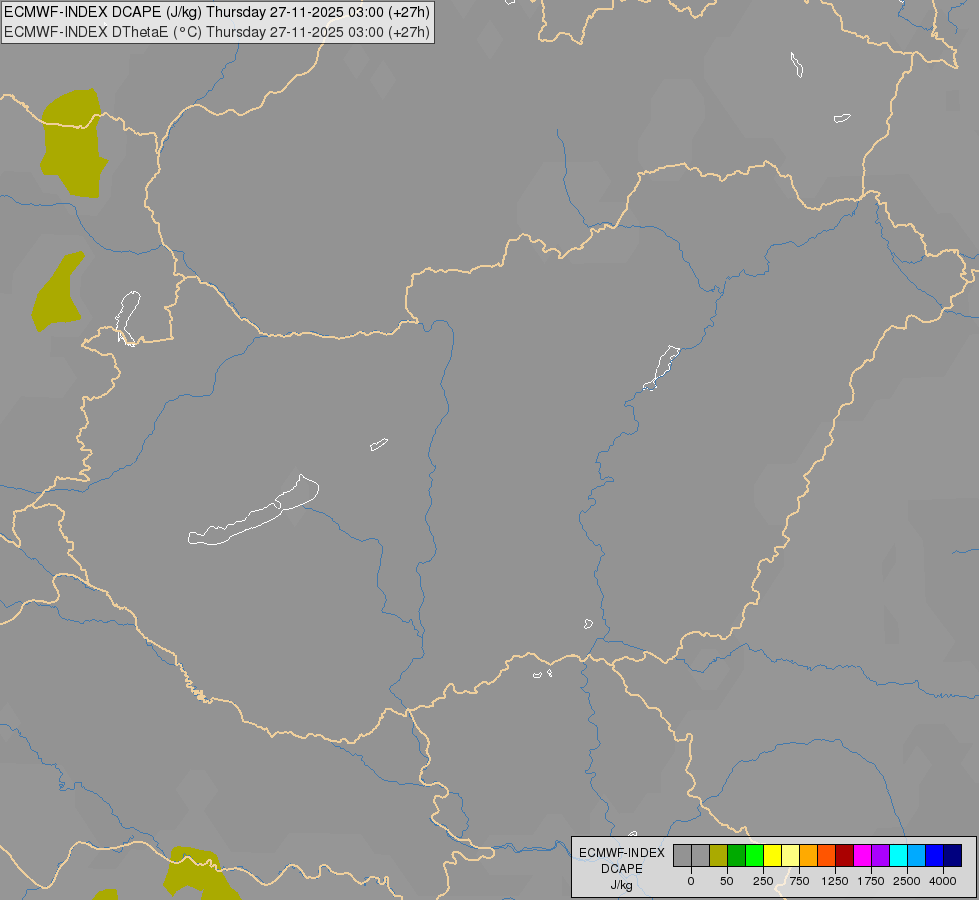Pick the orange legend swatch
979x900 pixels.
click(809, 856)
